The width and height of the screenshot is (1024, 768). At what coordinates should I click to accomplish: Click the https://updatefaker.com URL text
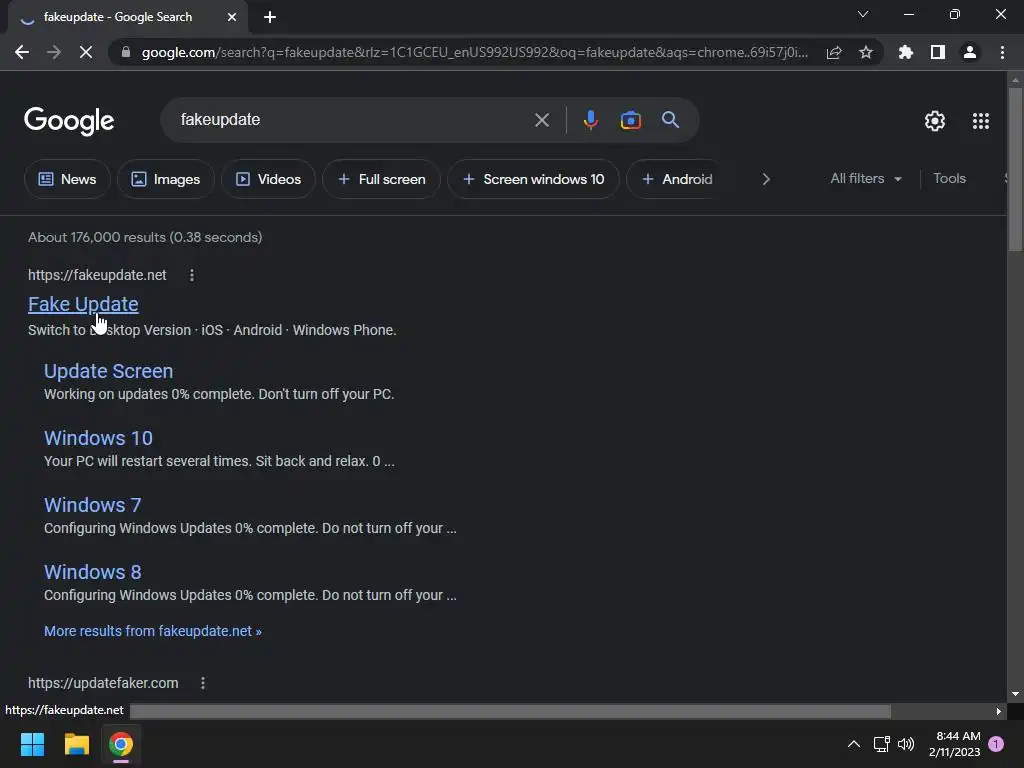tap(103, 683)
